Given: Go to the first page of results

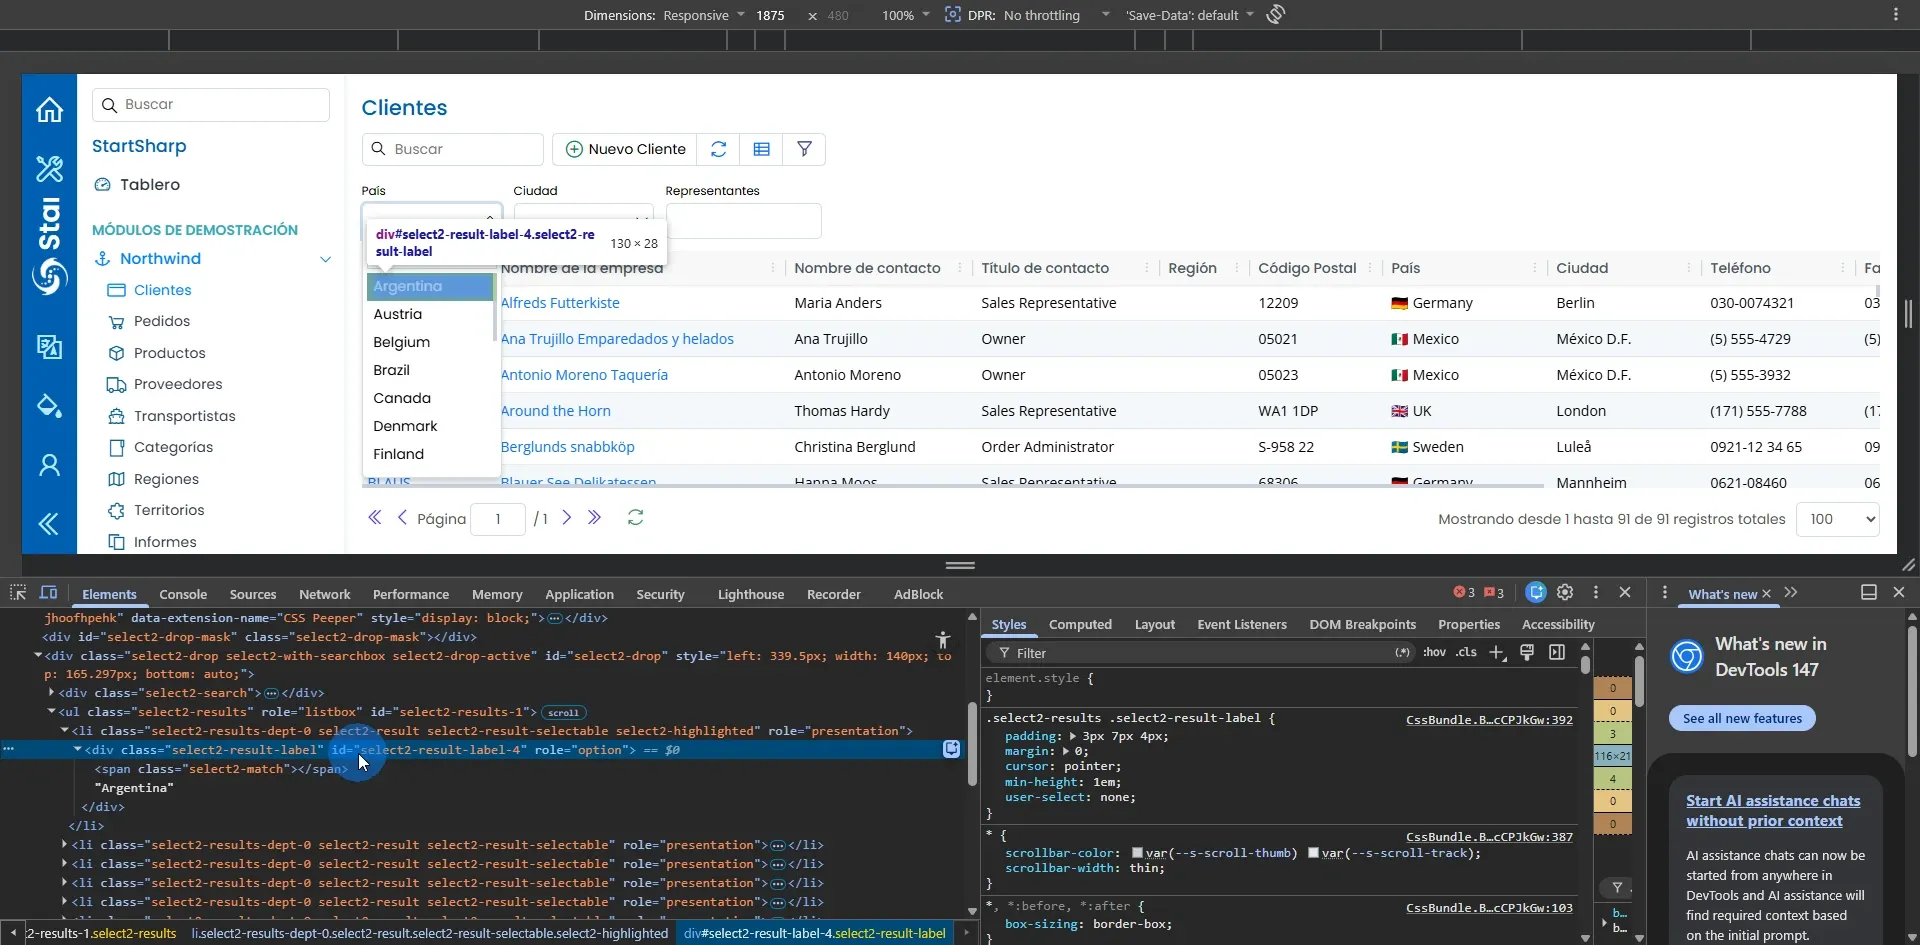Looking at the screenshot, I should coord(375,517).
